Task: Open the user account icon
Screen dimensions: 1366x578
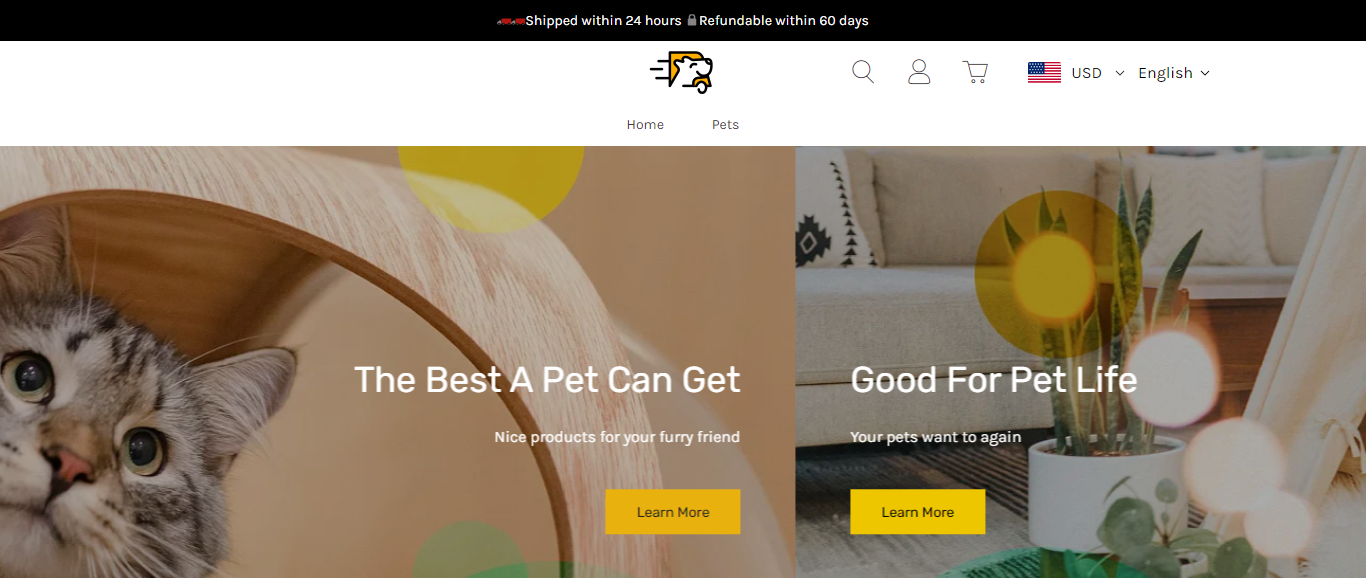Action: [919, 72]
